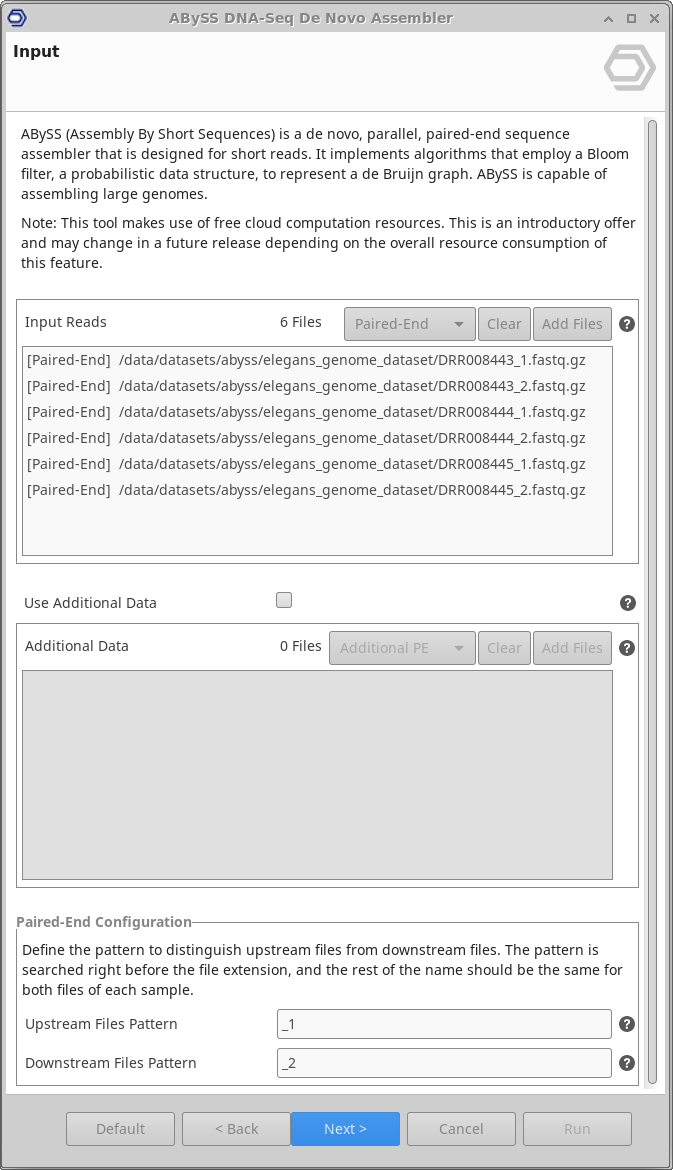Open the Additional PE dropdown
This screenshot has width=673, height=1170.
pyautogui.click(x=402, y=648)
